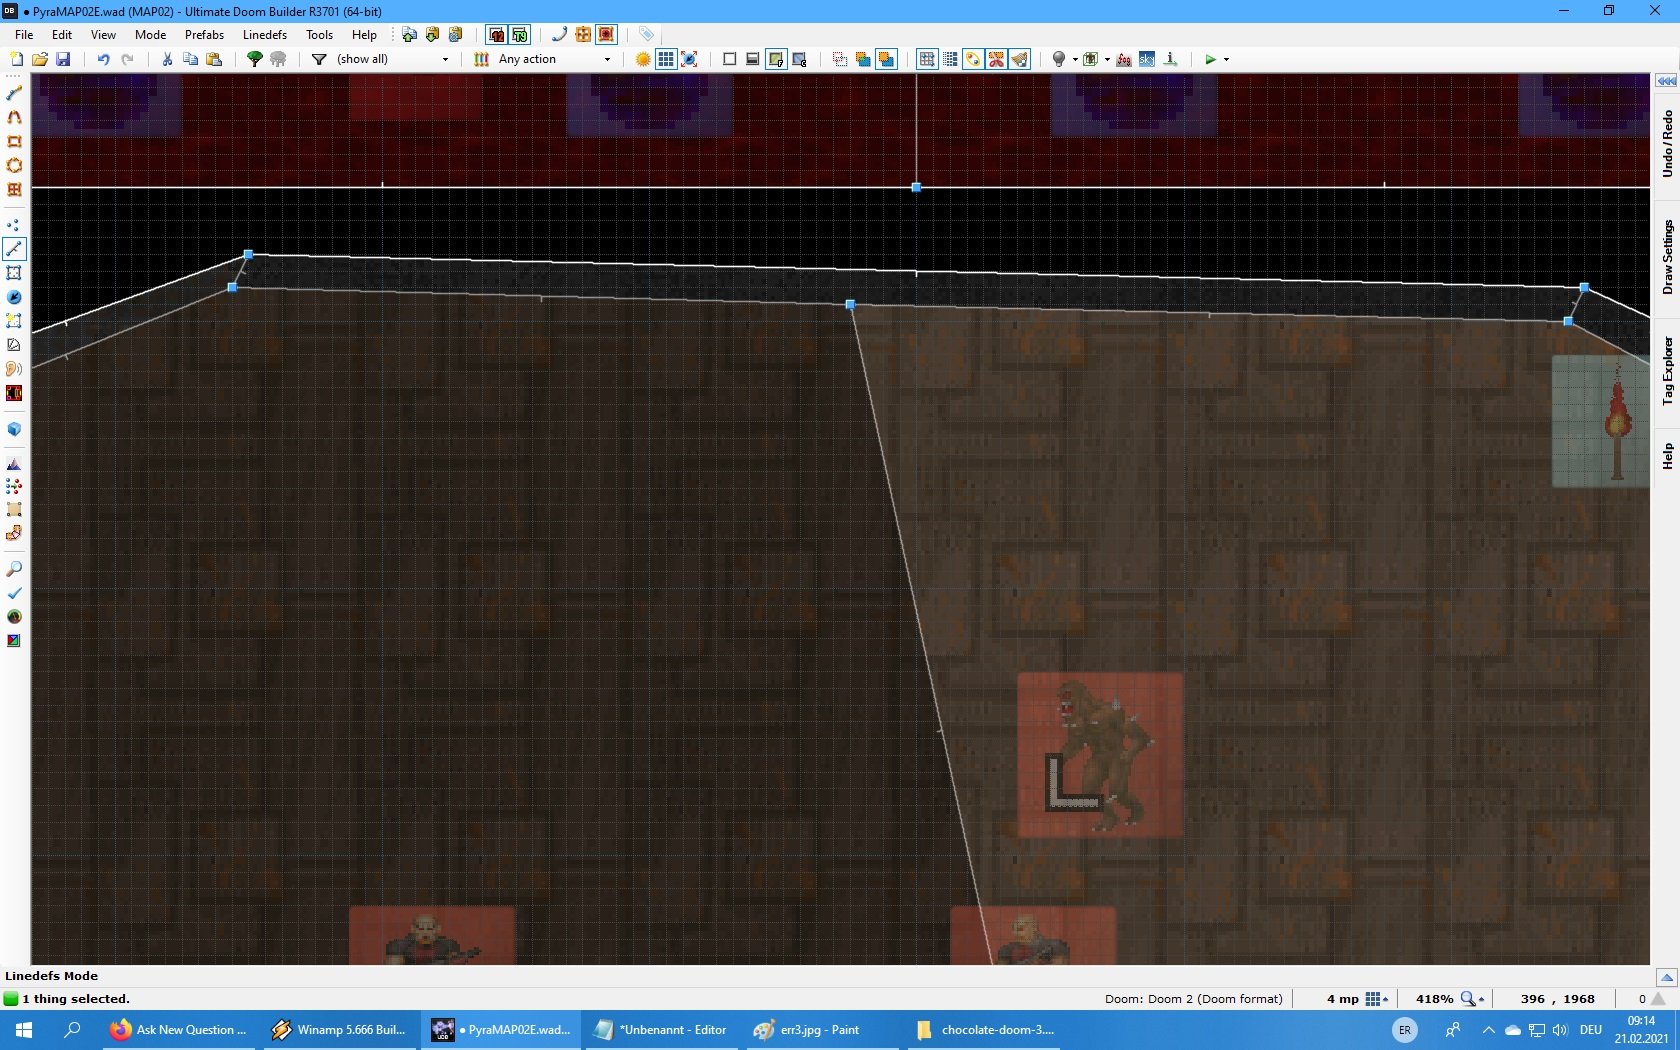Switch to 'err3.jpg - Paint' in the taskbar
This screenshot has height=1050, width=1680.
[818, 1029]
